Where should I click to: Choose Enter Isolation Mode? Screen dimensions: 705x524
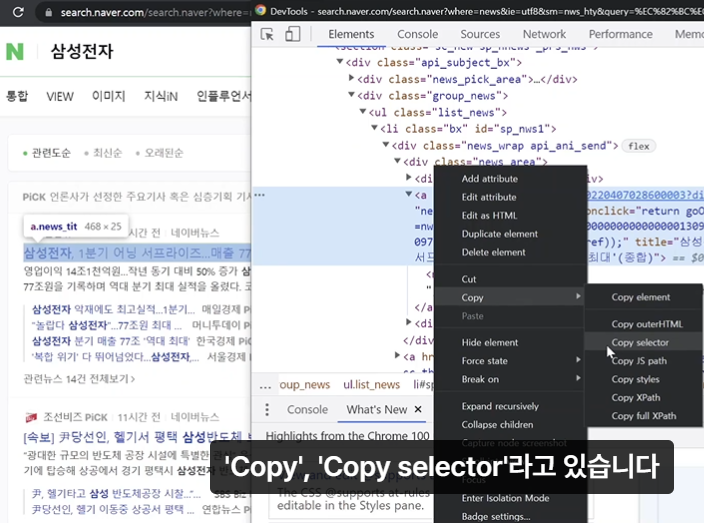click(510, 498)
